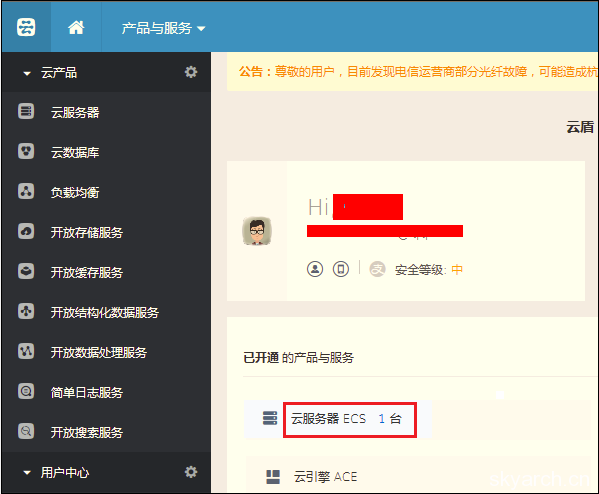Select the 开放数据处理服务 icon
Image resolution: width=599 pixels, height=494 pixels.
pos(26,351)
